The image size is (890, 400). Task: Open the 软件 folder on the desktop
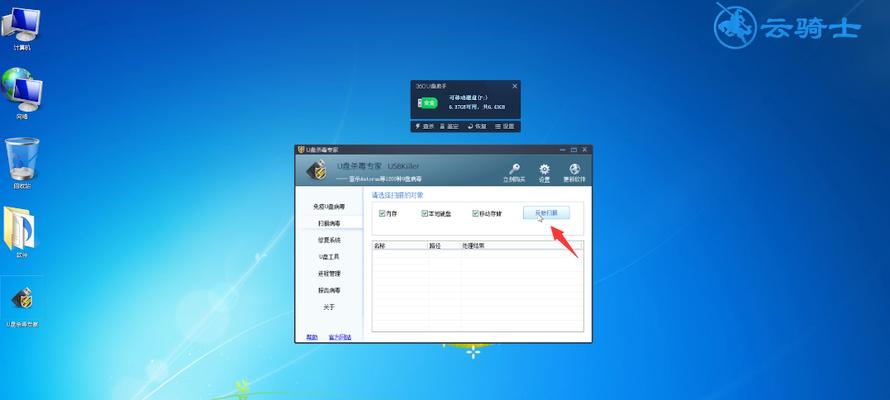21,233
